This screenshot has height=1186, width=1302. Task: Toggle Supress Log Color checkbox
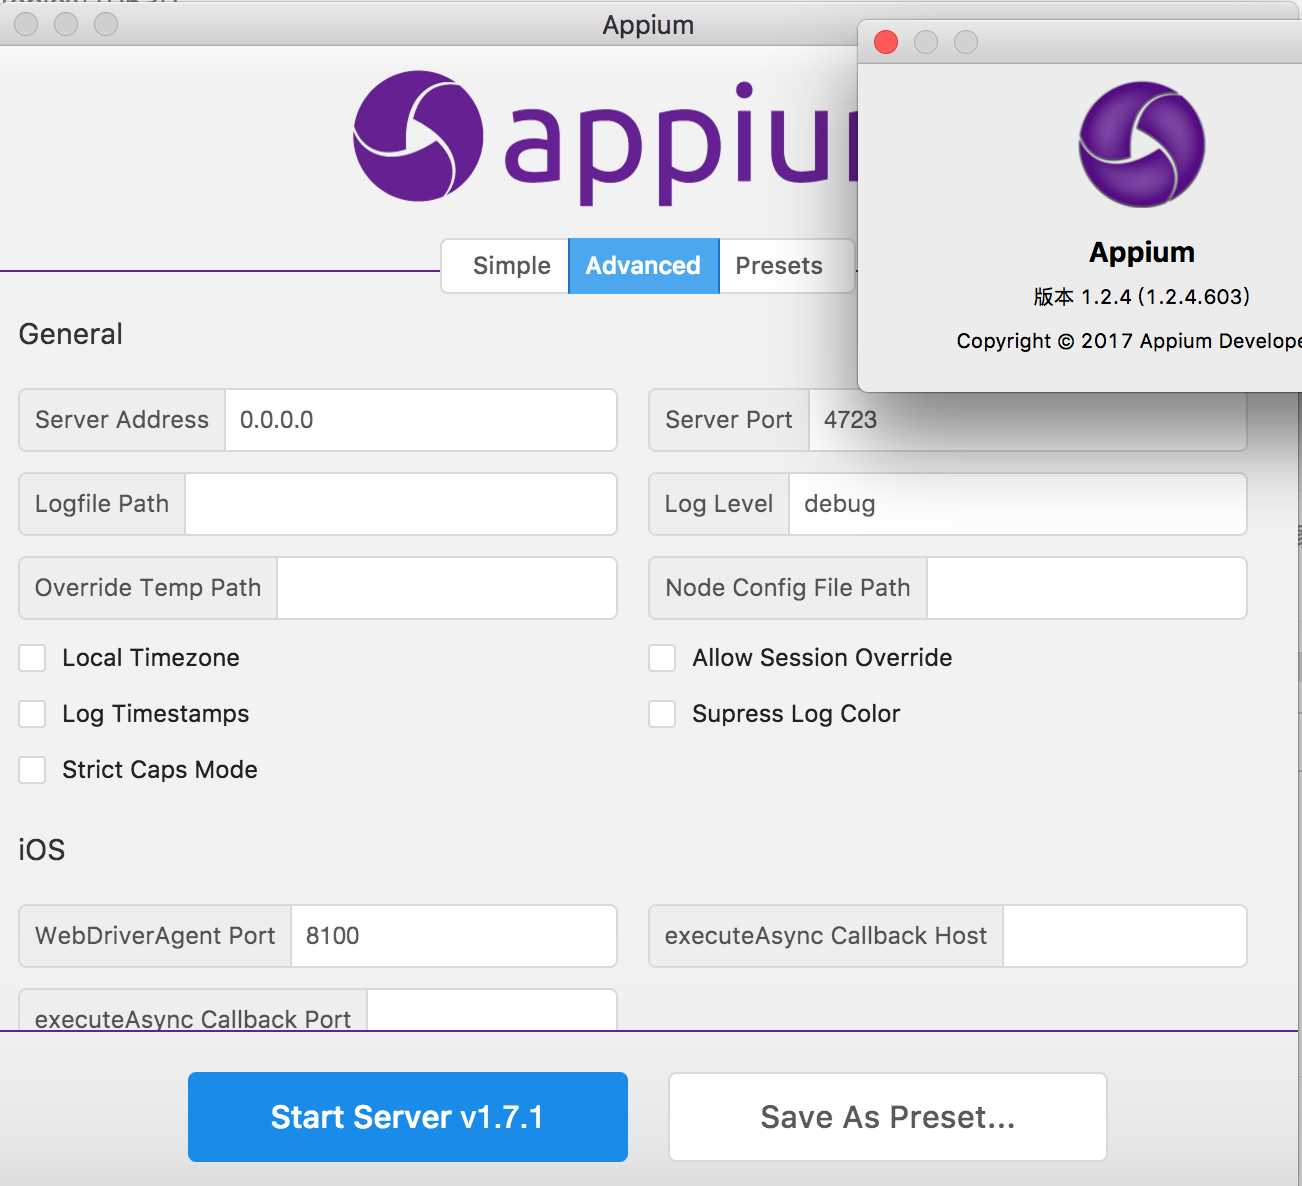click(662, 714)
